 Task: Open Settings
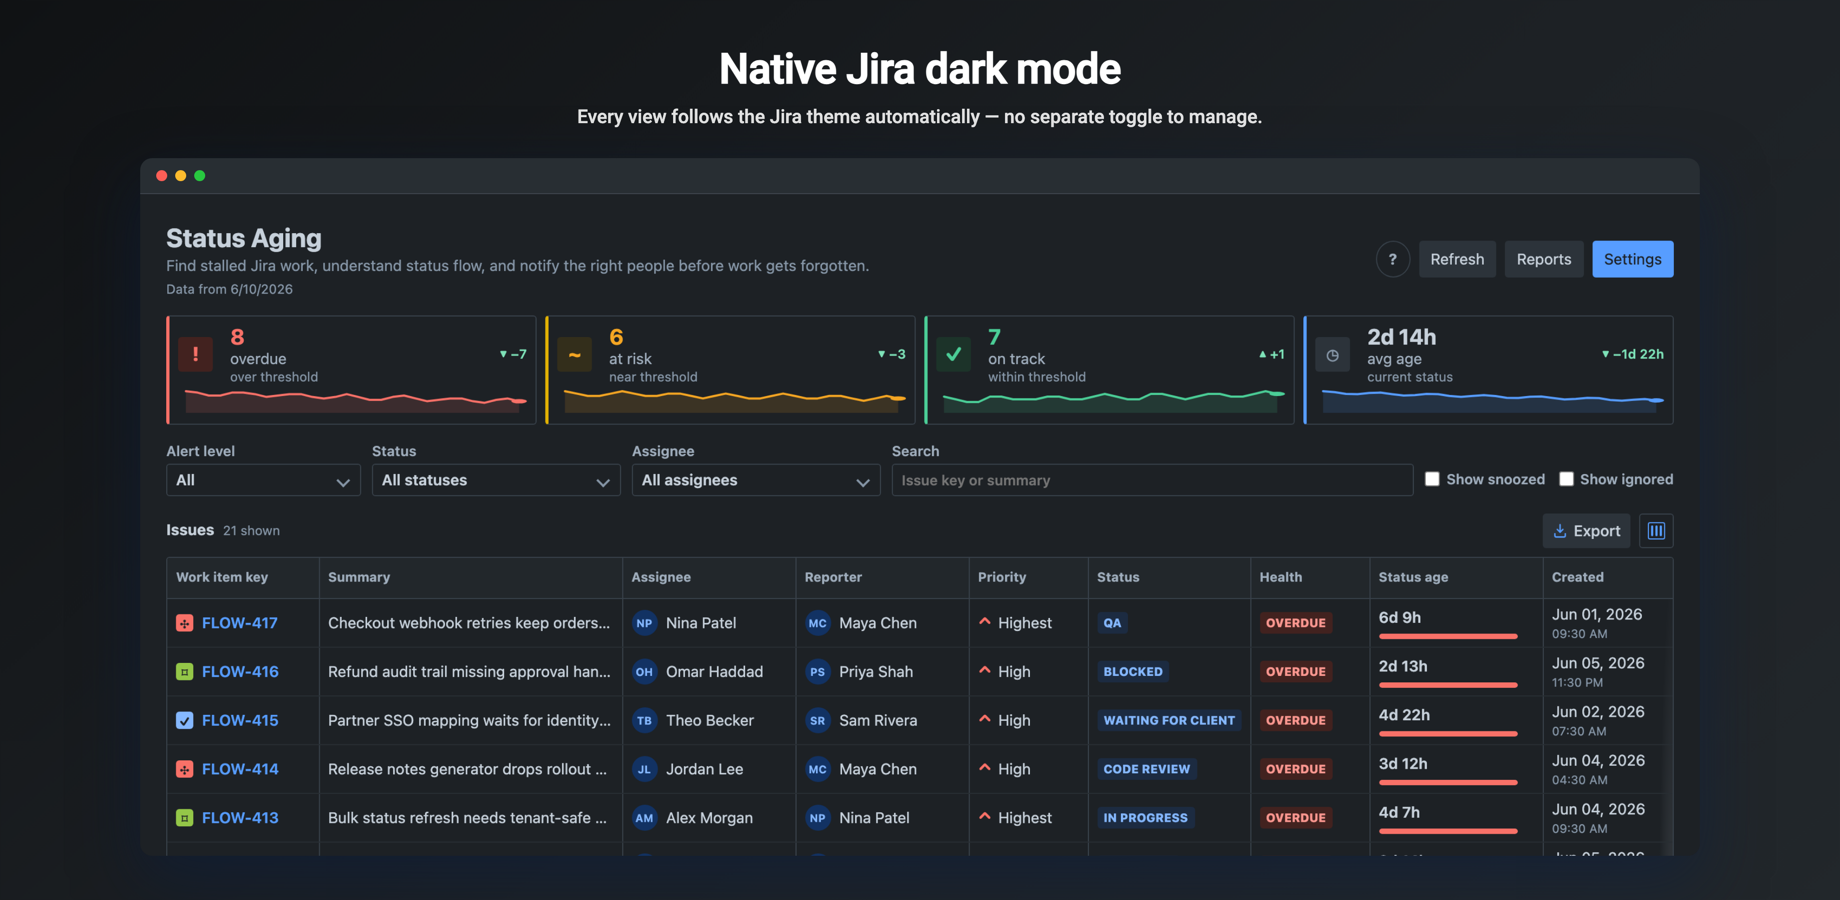1633,259
